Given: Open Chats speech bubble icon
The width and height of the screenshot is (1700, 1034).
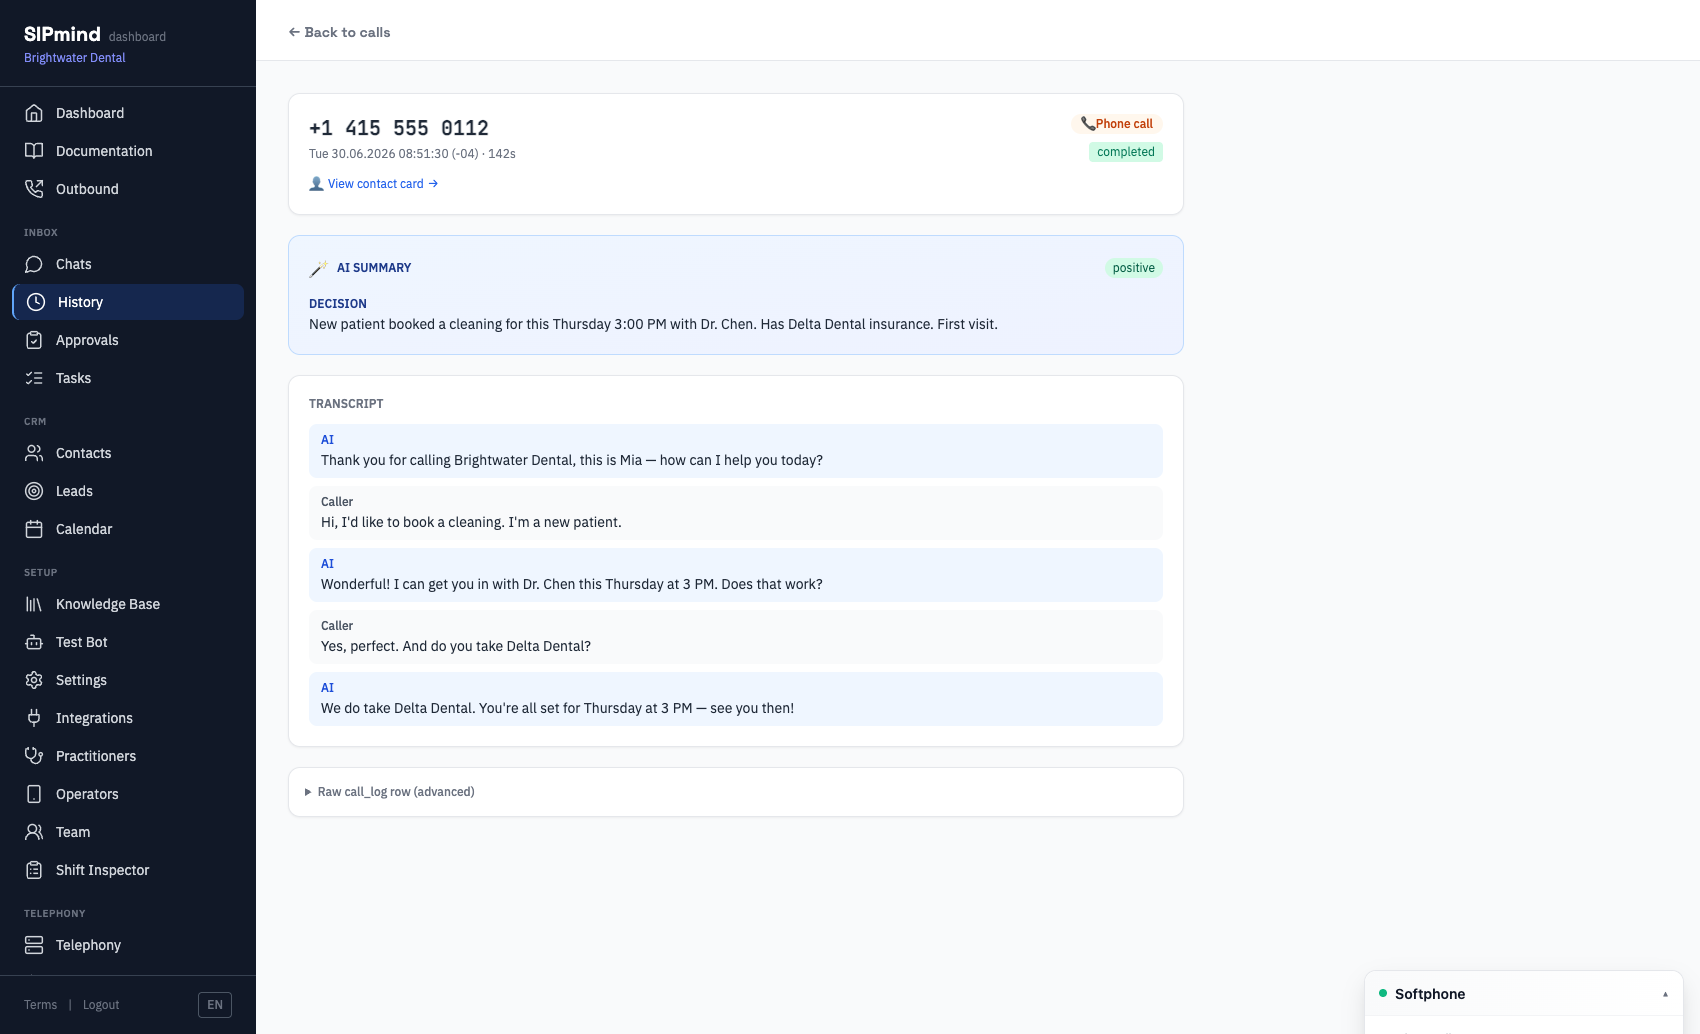Looking at the screenshot, I should (34, 264).
